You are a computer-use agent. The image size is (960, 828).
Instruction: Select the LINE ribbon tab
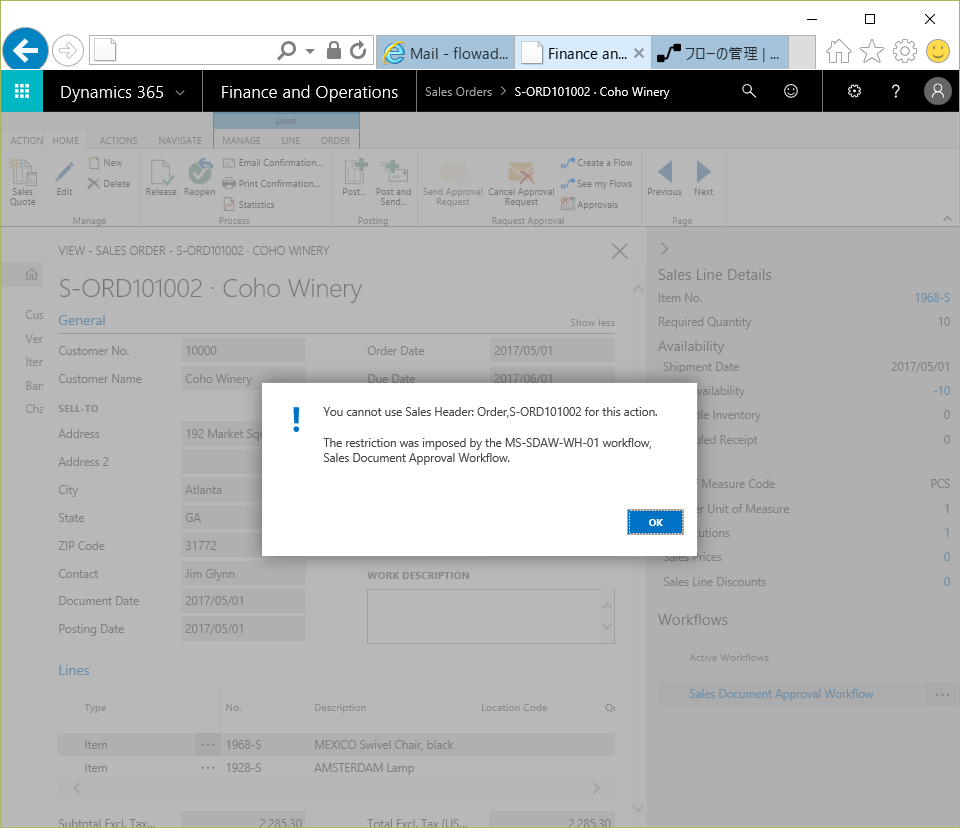click(x=291, y=140)
